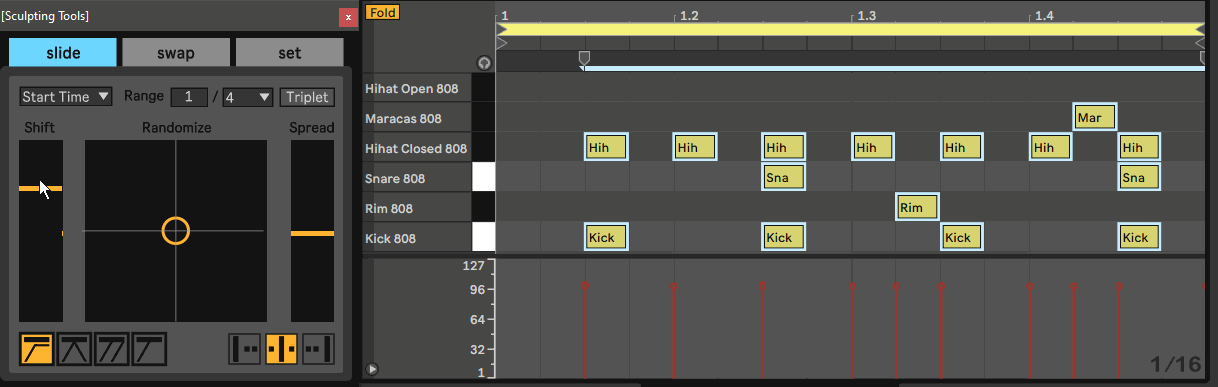Select the second Kick note

(783, 238)
